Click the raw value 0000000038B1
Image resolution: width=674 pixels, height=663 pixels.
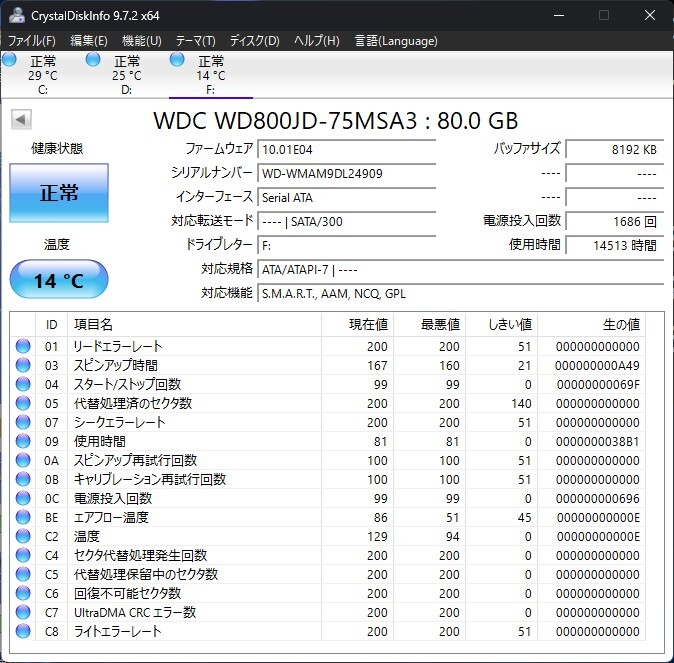click(x=597, y=442)
